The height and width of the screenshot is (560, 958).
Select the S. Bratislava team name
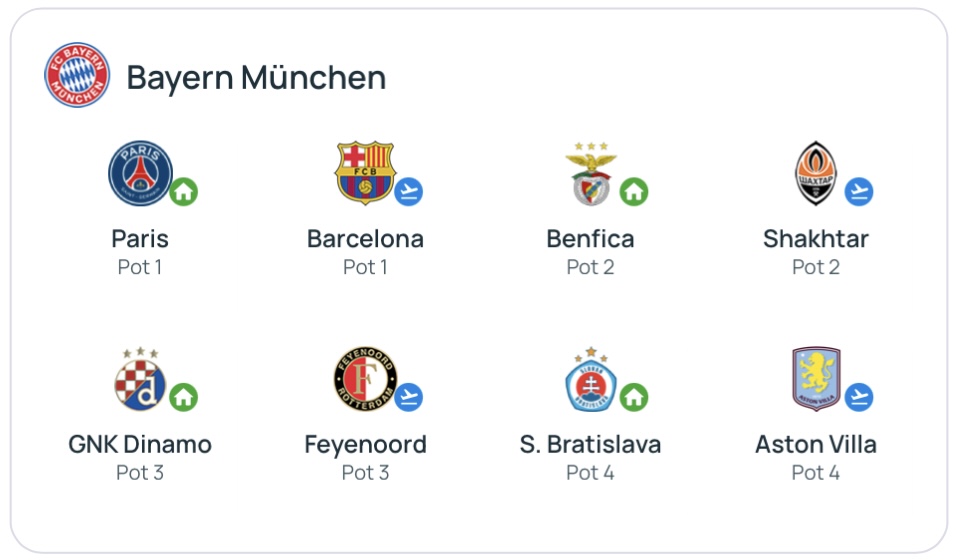click(590, 445)
